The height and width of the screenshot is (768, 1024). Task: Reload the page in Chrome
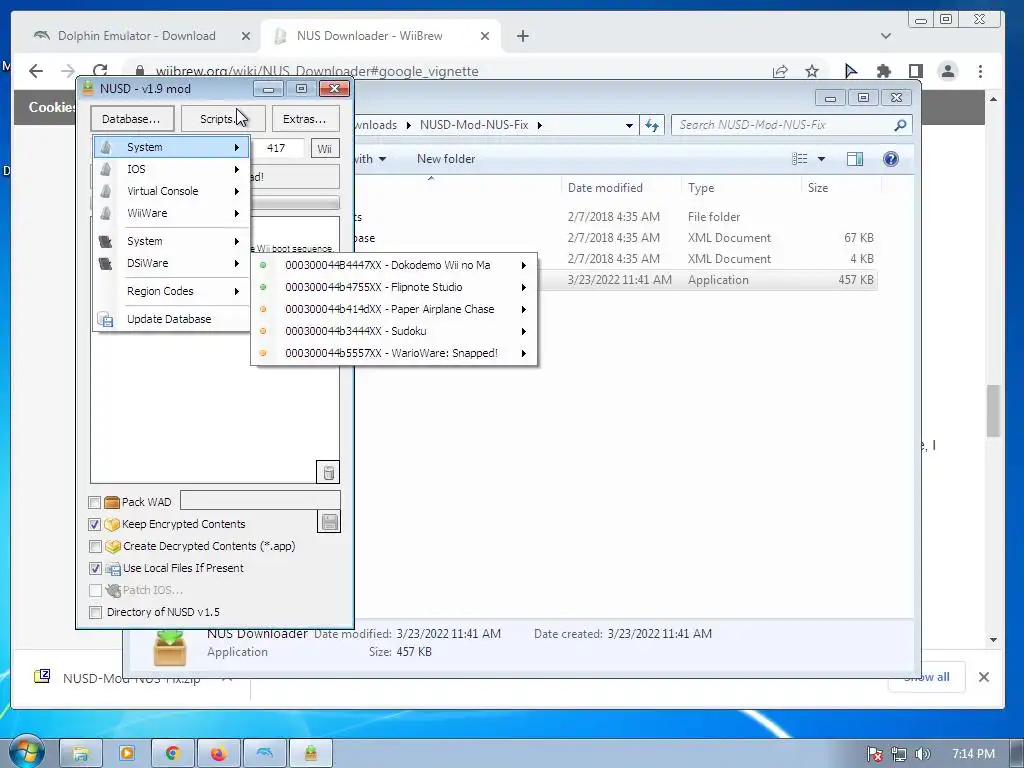[100, 71]
